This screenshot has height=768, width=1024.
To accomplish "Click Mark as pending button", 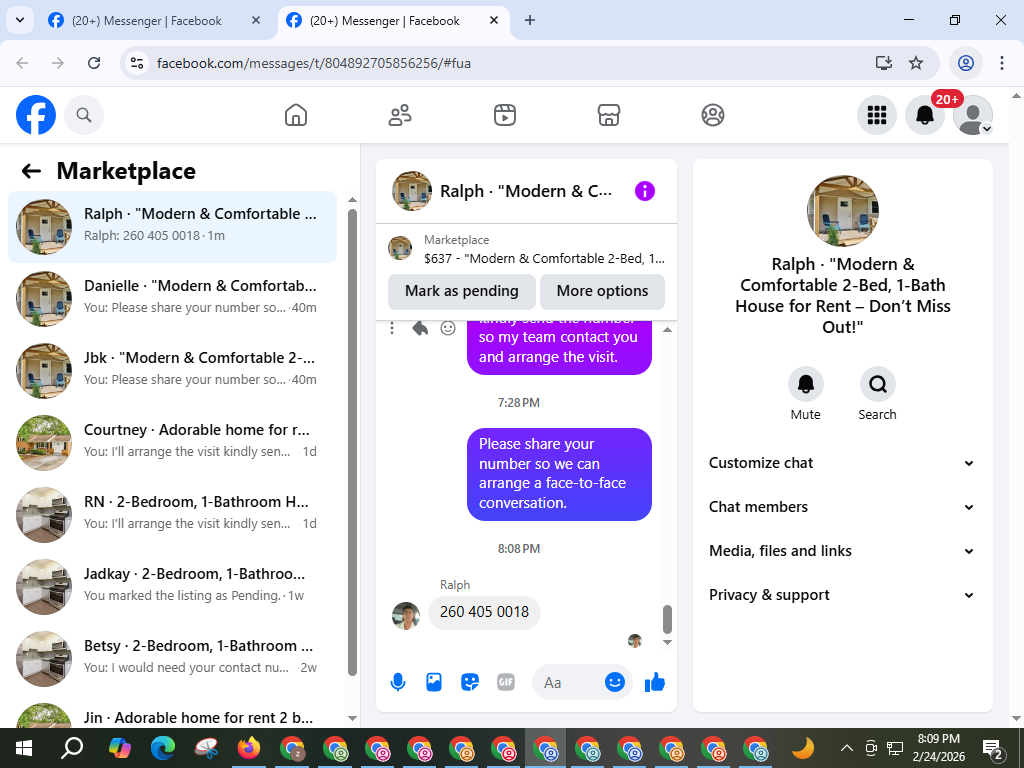I will 462,291.
